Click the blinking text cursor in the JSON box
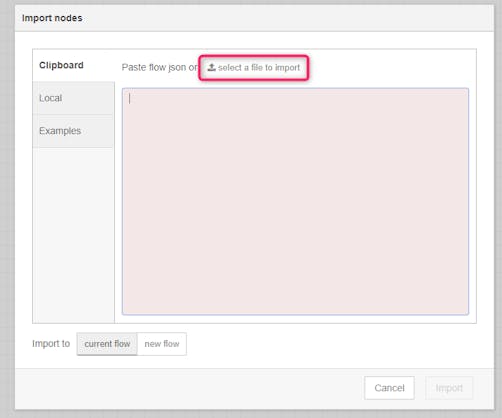Screen dimensions: 502x418 pos(130,99)
